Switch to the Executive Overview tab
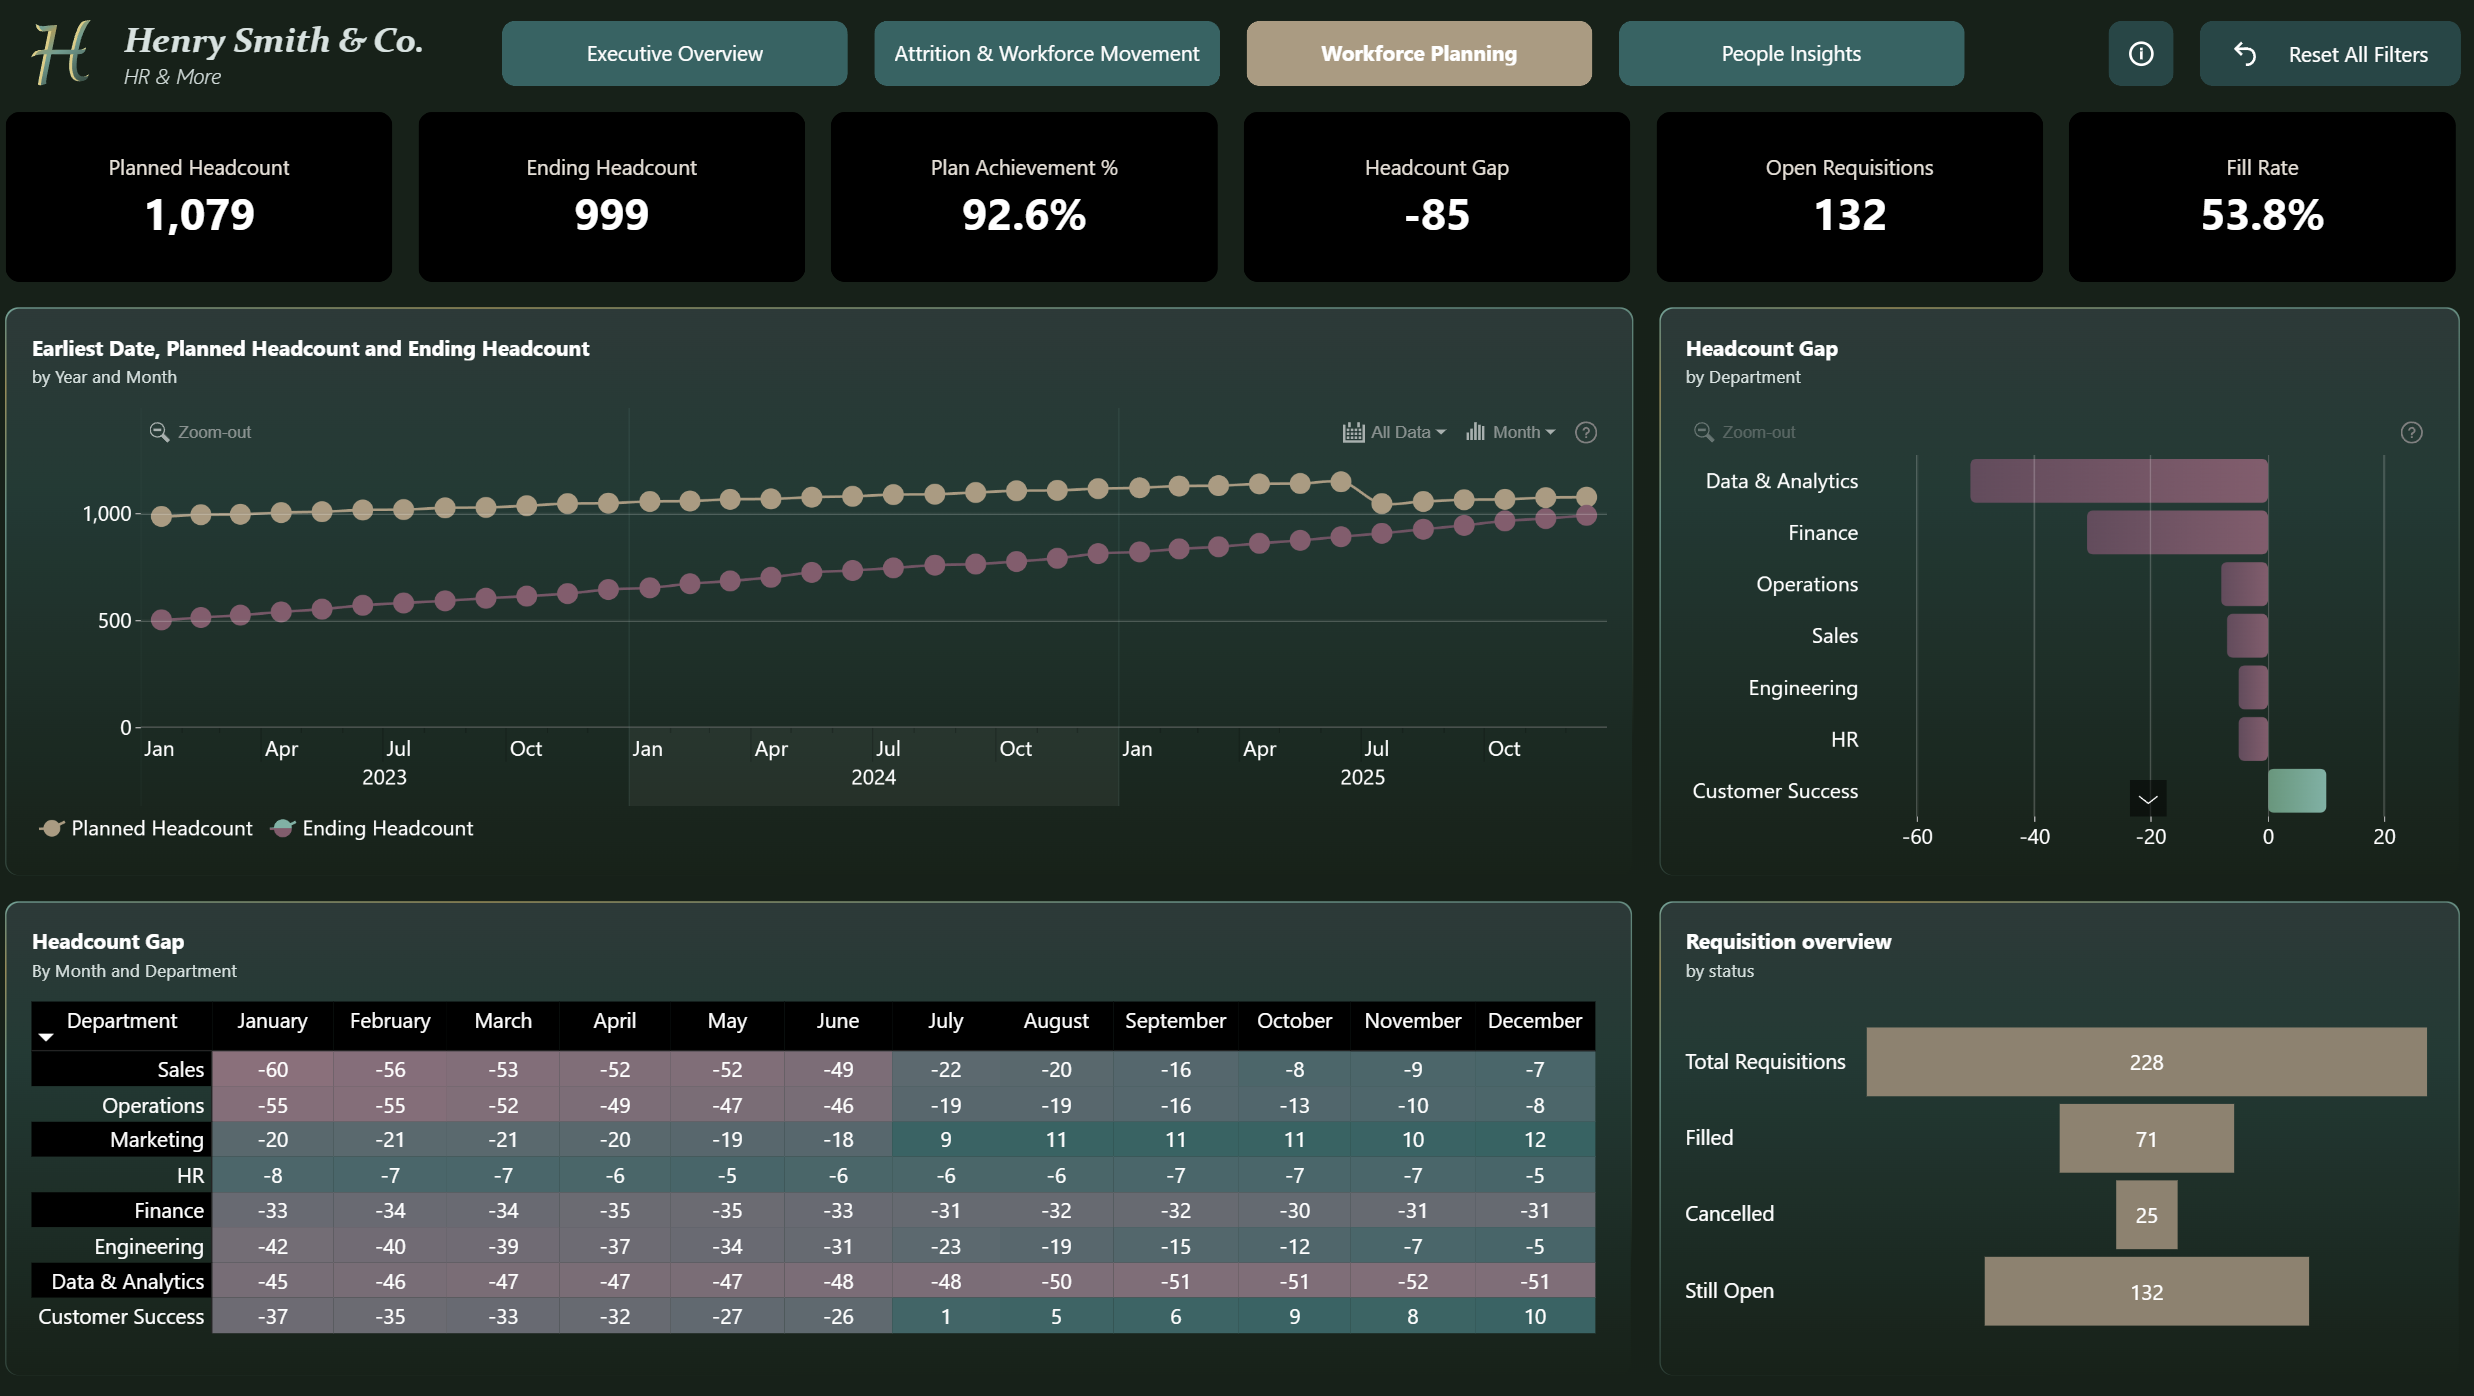2474x1396 pixels. coord(674,54)
